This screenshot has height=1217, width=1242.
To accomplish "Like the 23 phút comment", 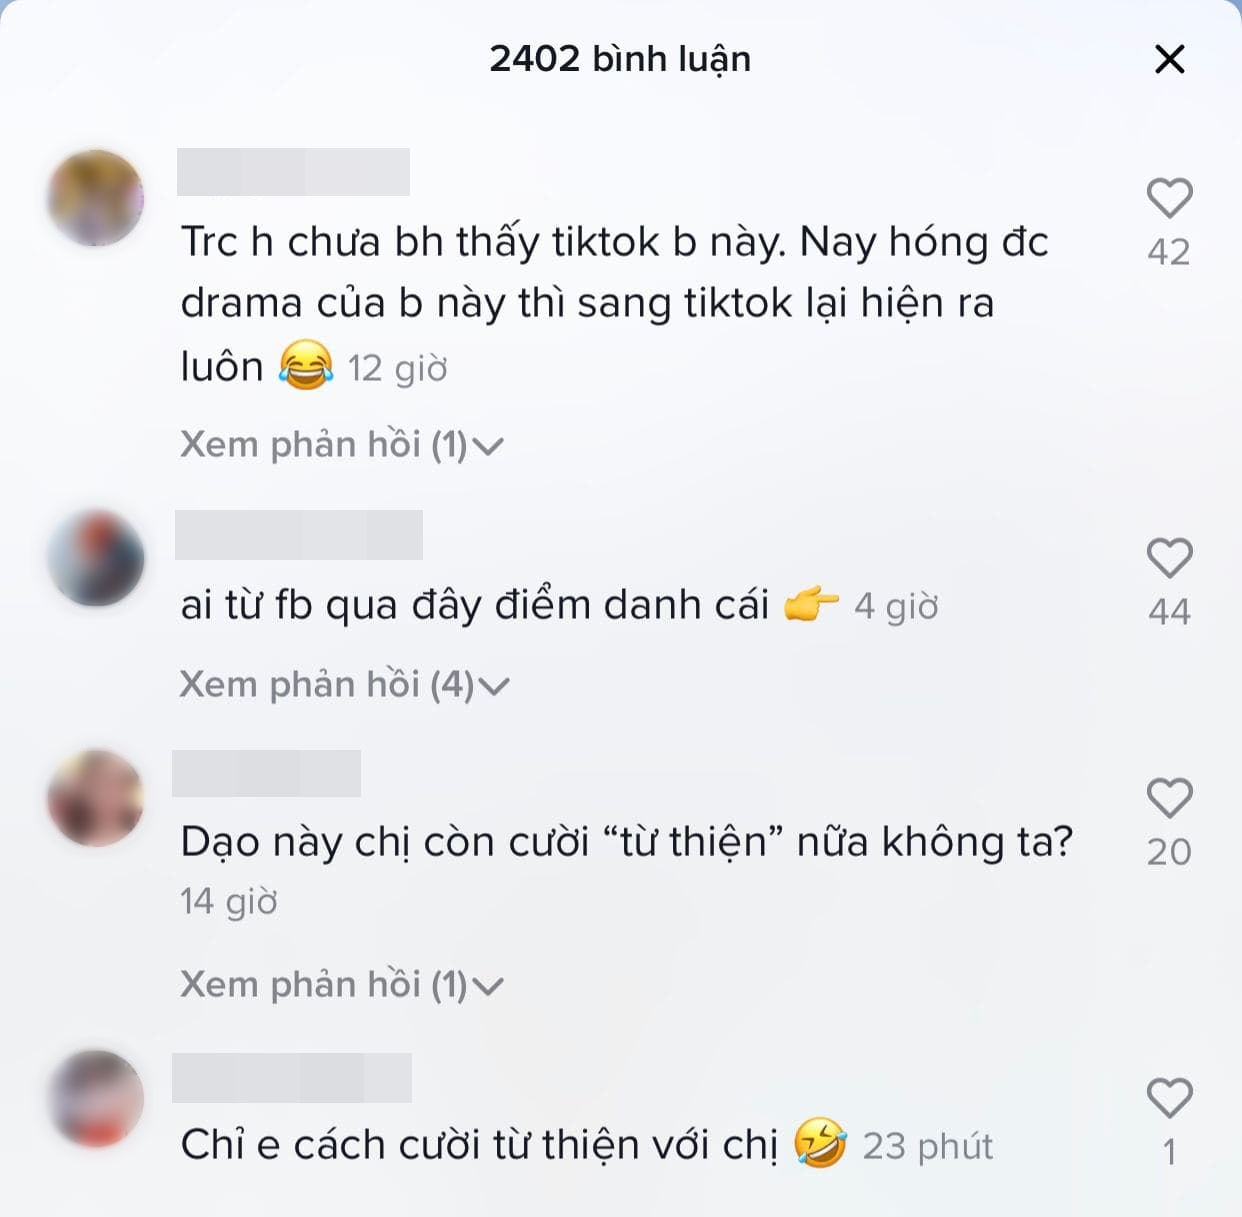I will tap(1169, 1098).
